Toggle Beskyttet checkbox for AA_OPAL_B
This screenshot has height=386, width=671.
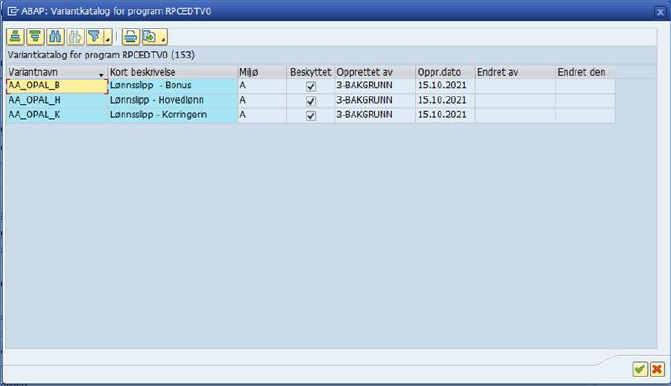click(311, 86)
